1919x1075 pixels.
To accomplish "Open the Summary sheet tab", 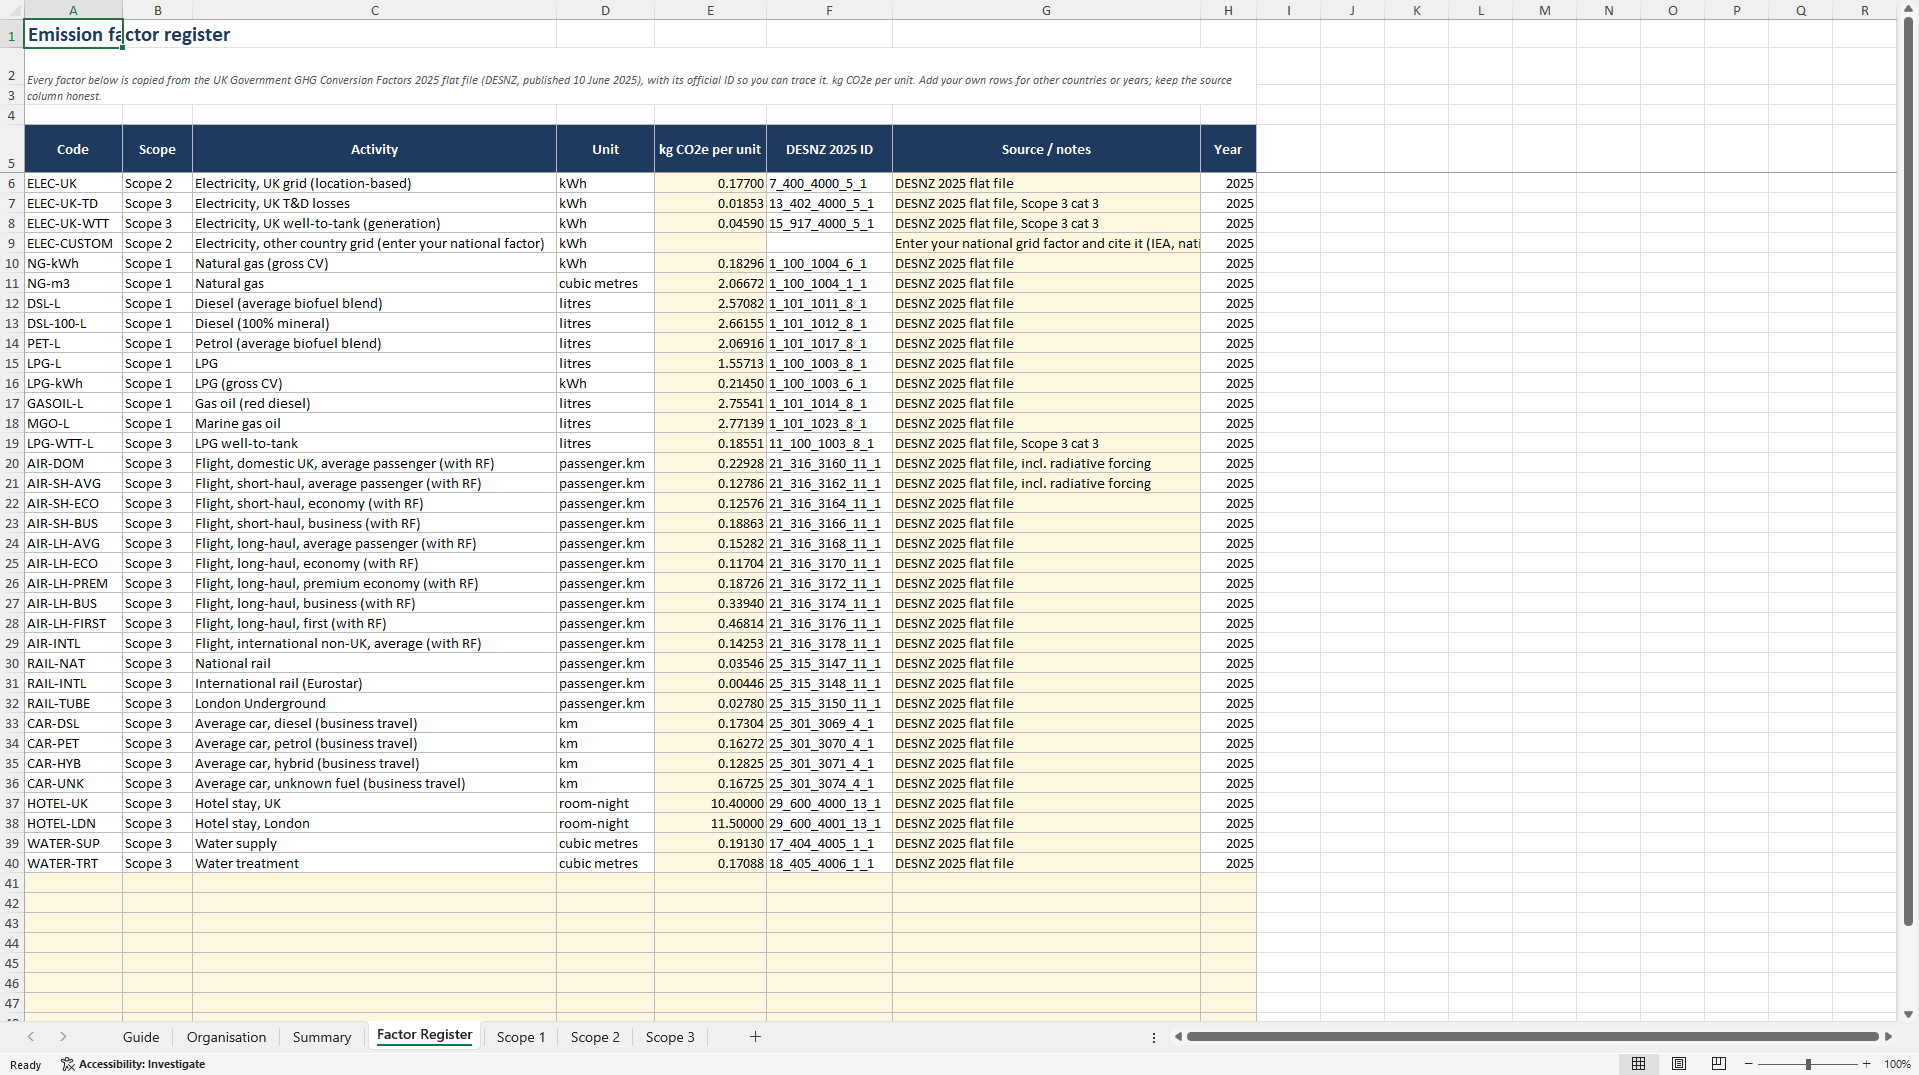I will [322, 1037].
